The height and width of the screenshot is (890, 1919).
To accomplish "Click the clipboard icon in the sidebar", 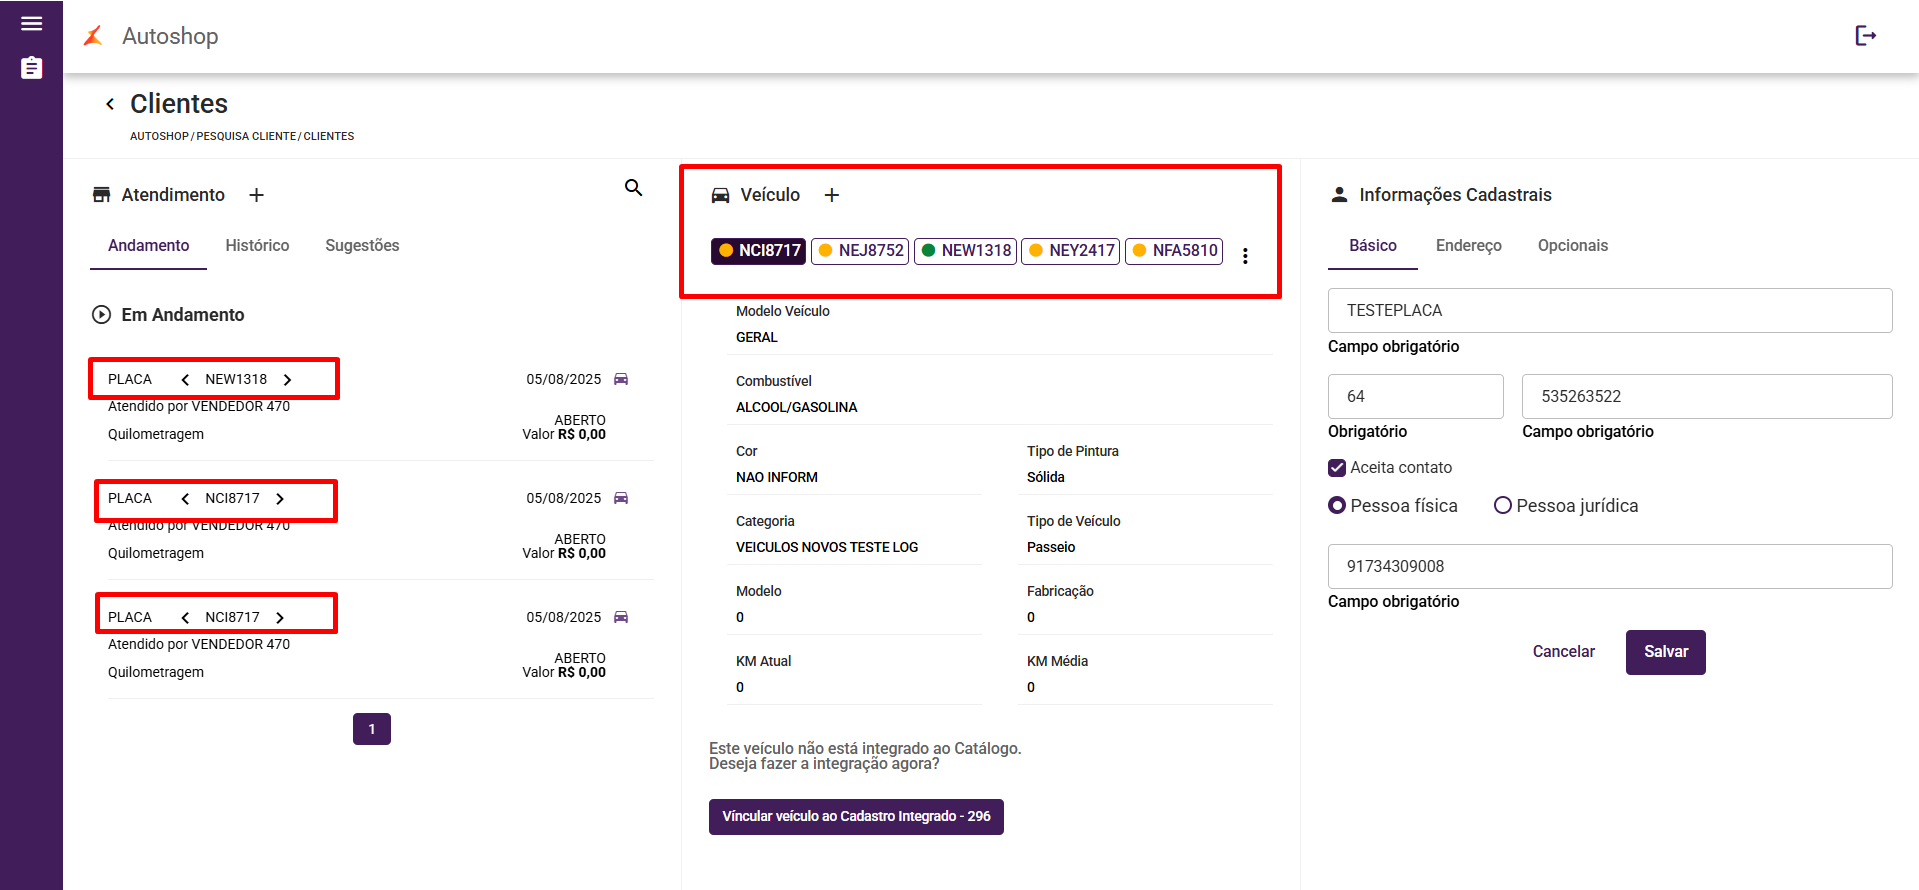I will click(31, 68).
